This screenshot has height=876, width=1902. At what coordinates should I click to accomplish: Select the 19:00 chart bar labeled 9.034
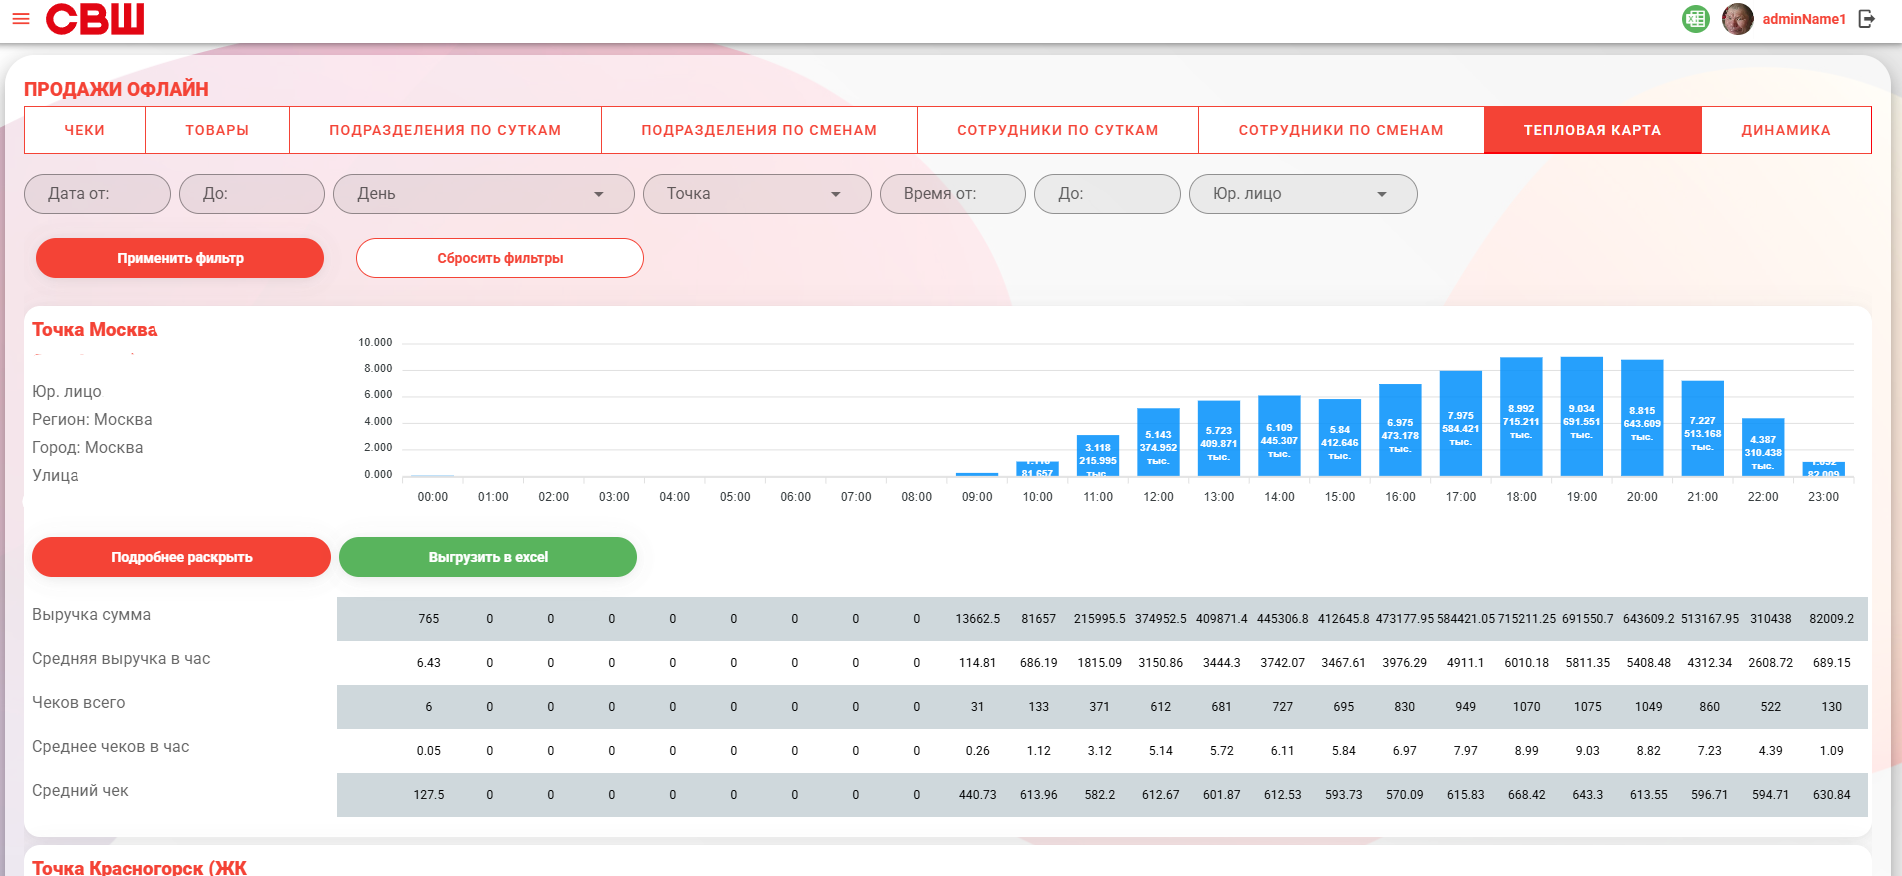point(1582,416)
